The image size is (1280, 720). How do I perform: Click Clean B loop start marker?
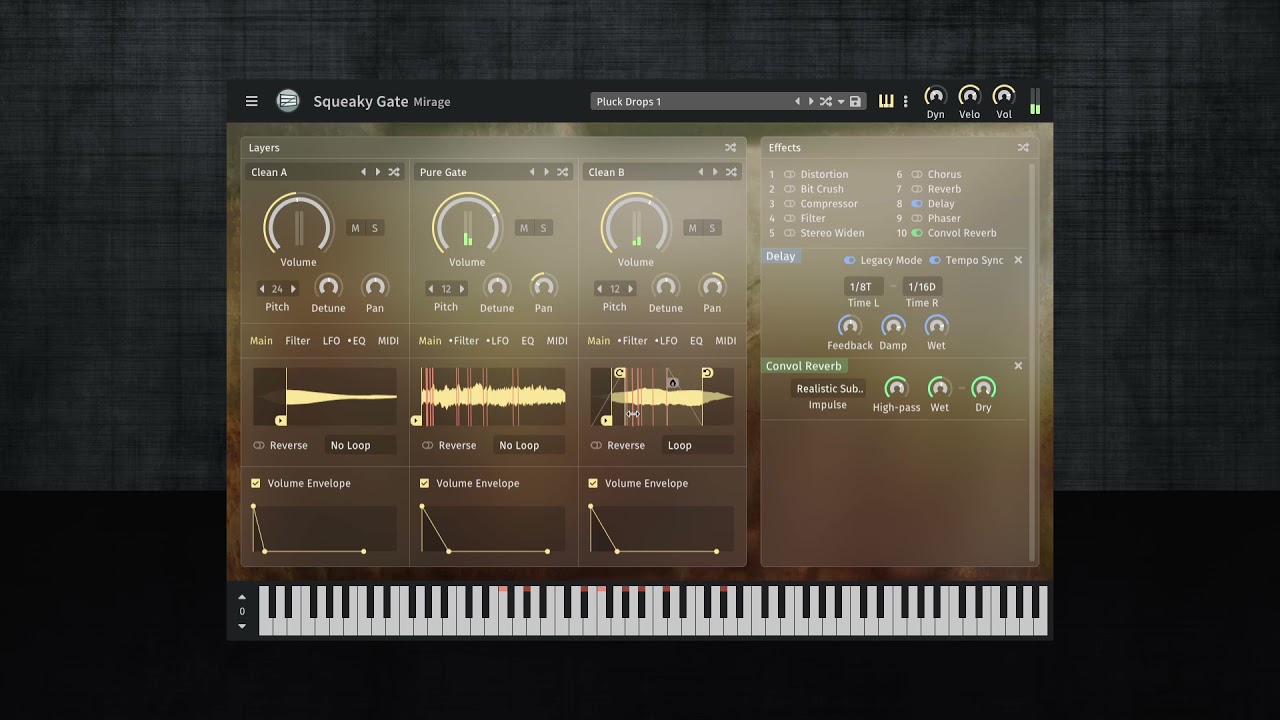coord(620,373)
